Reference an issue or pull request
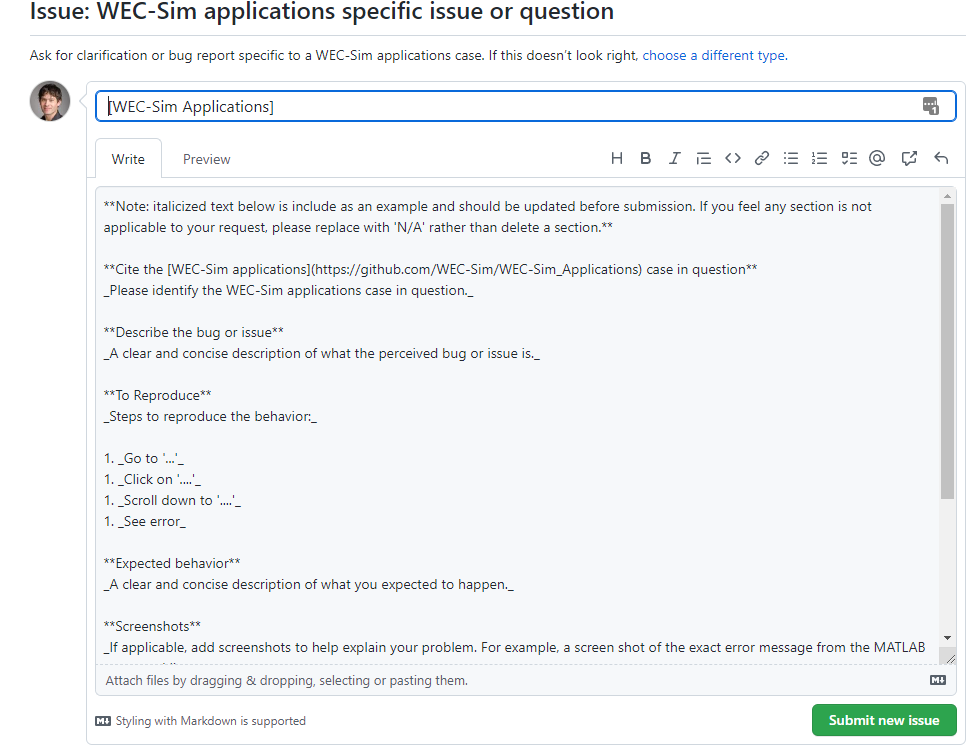Screen dimensions: 977x750 coord(909,157)
